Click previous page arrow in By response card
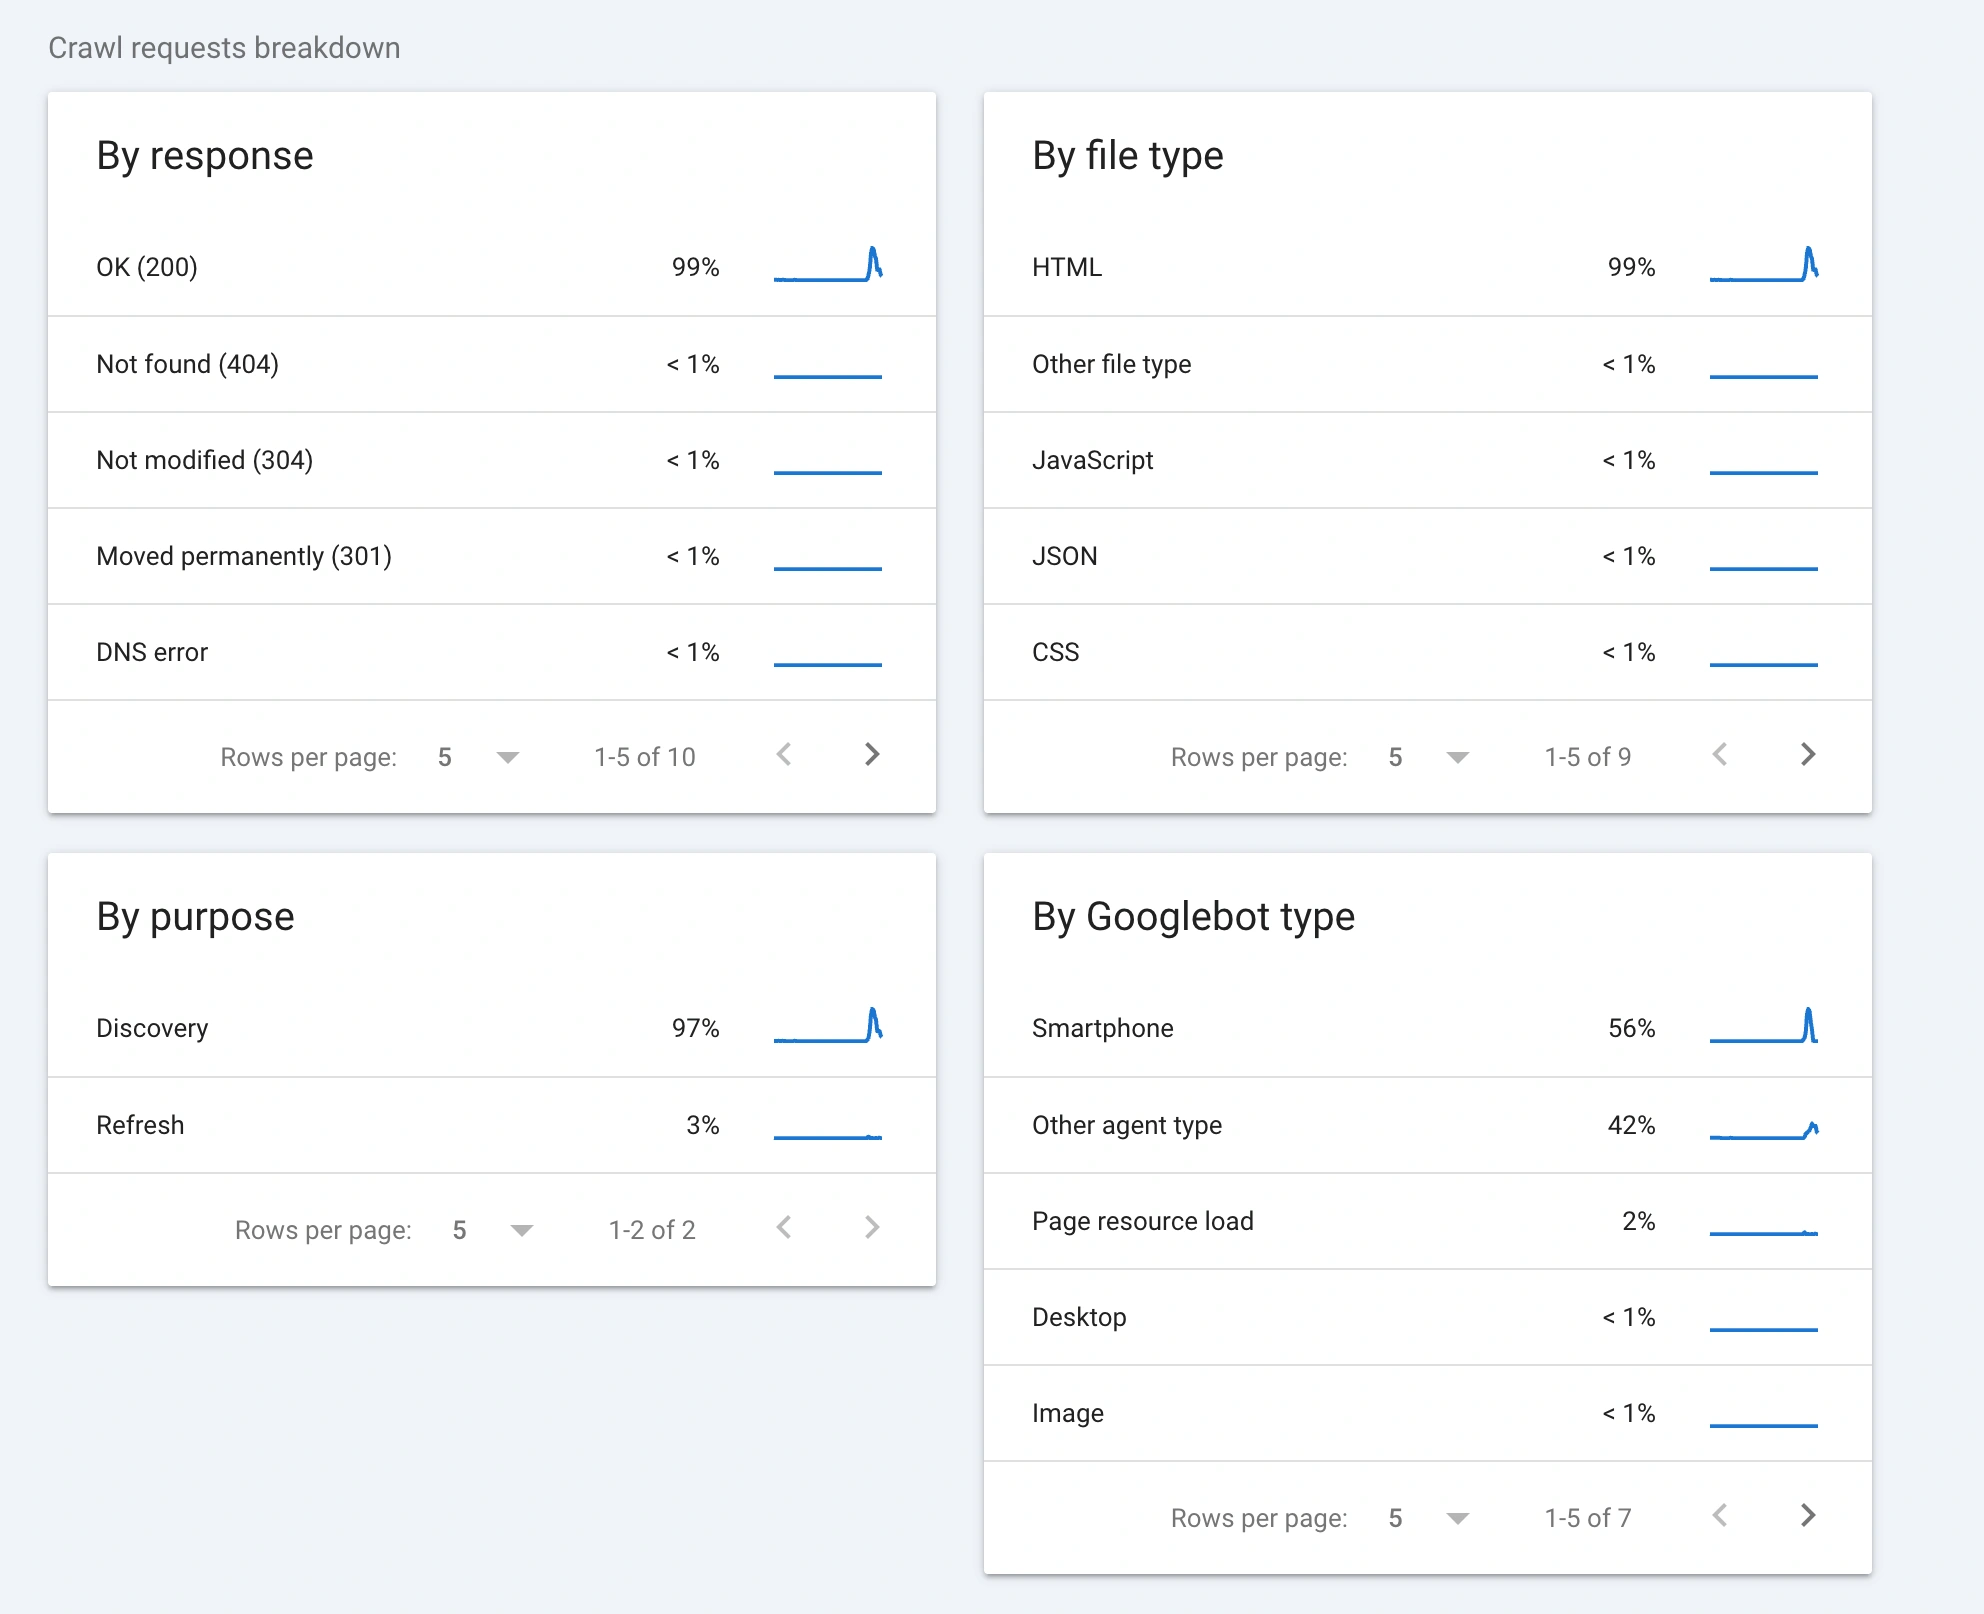Image resolution: width=1984 pixels, height=1614 pixels. click(786, 756)
